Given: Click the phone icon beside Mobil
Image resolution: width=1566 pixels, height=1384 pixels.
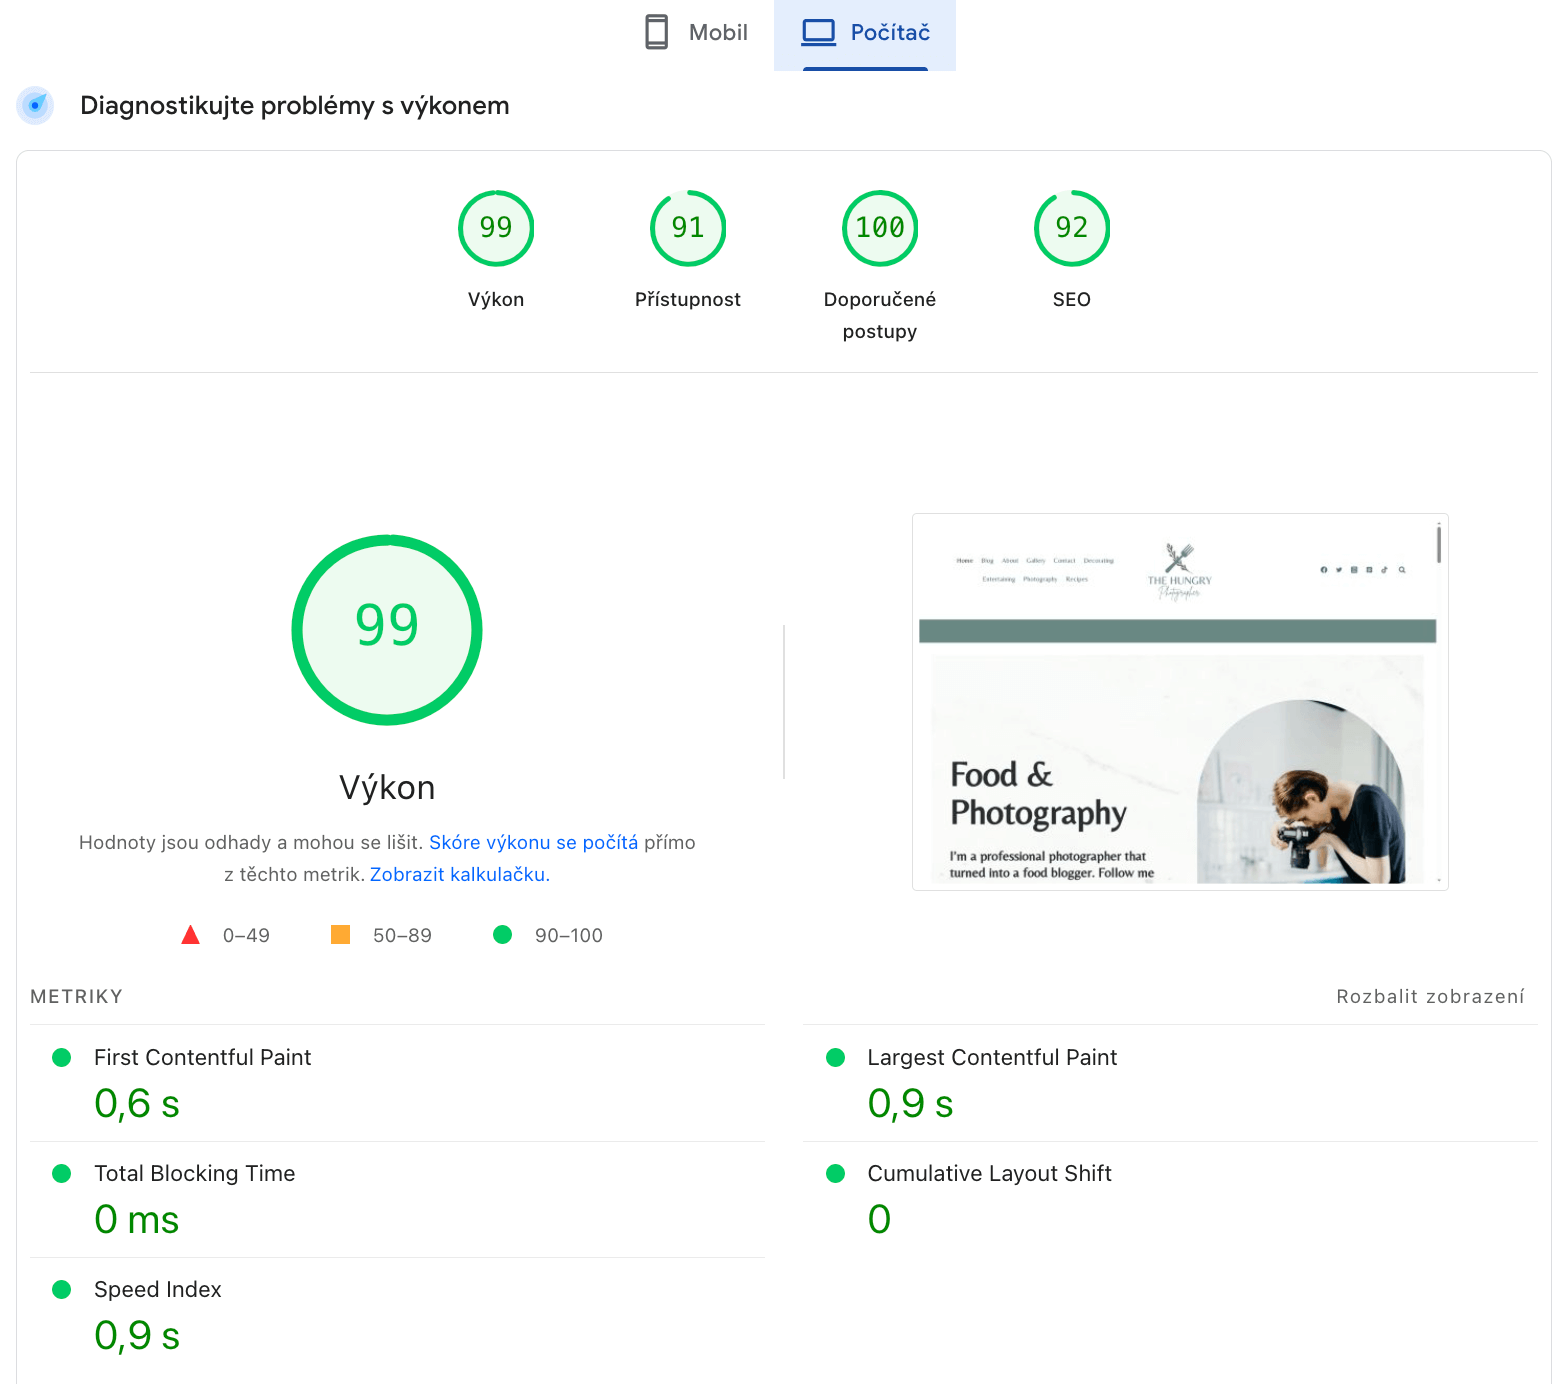Looking at the screenshot, I should [x=656, y=32].
